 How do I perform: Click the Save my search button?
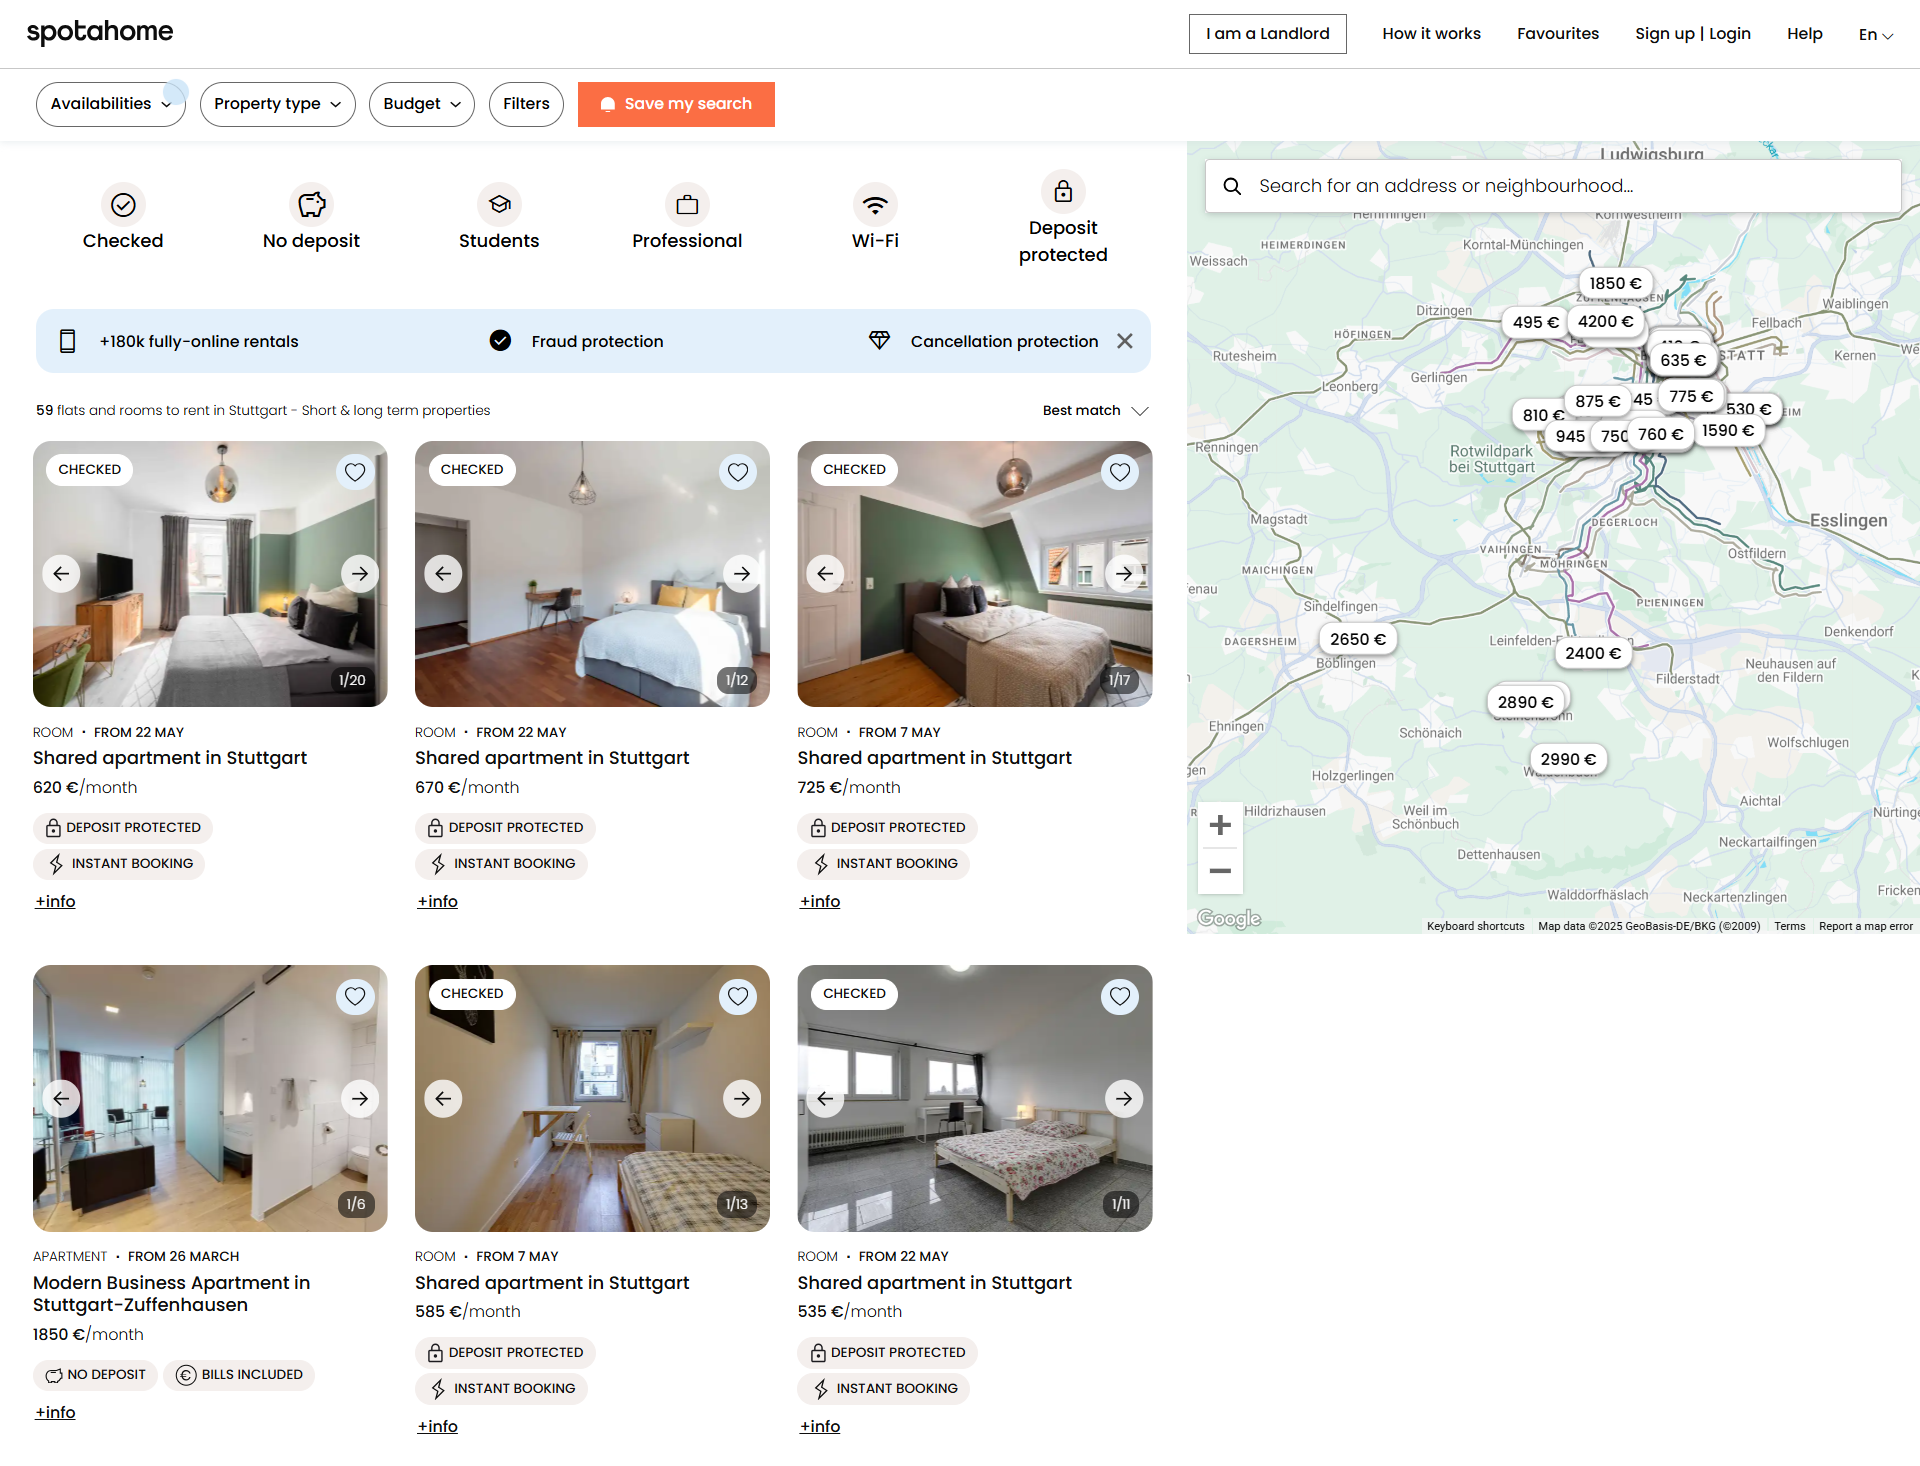coord(676,104)
